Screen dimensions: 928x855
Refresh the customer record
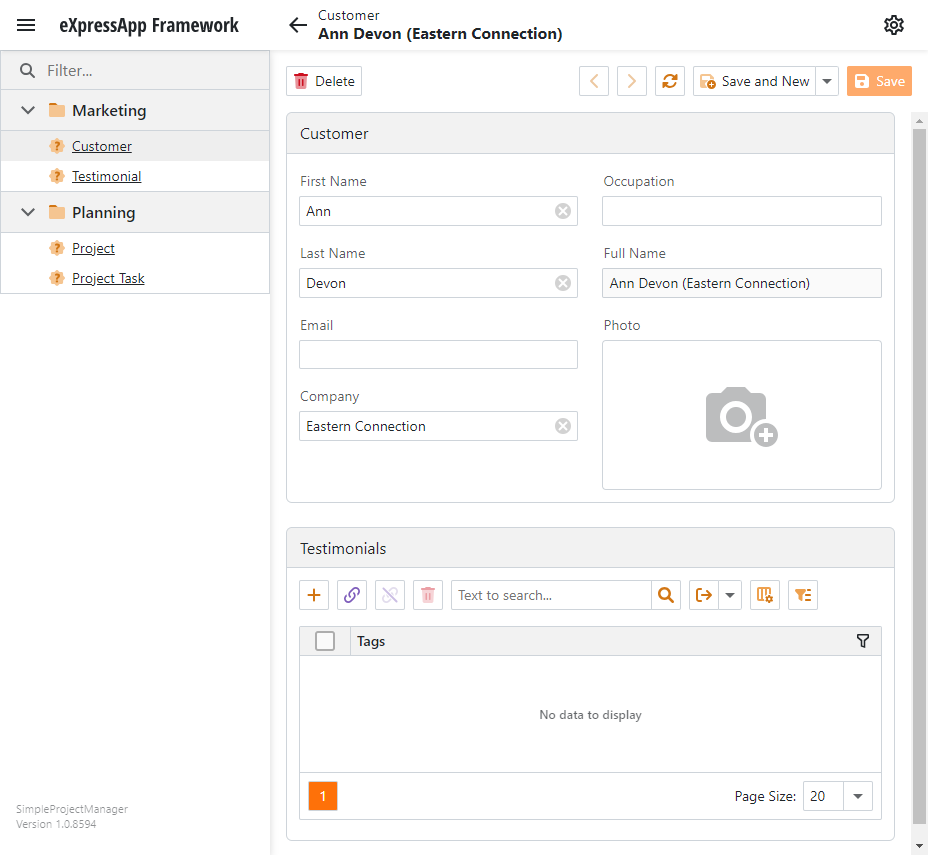(669, 81)
